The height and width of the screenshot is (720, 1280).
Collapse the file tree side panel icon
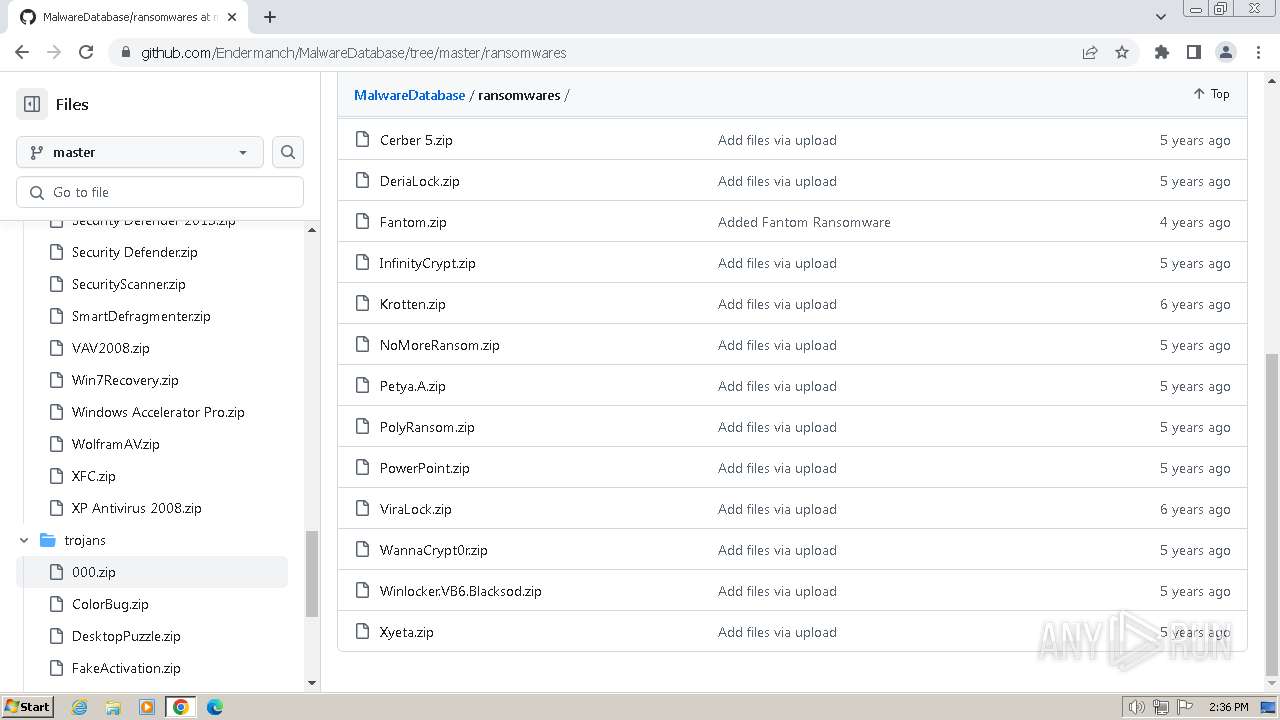pos(32,104)
